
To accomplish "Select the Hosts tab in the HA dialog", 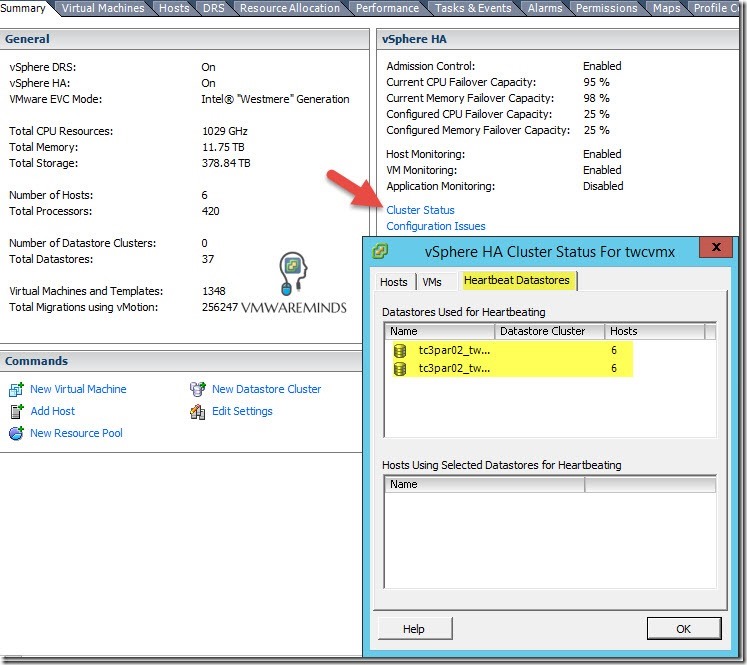I will [x=394, y=282].
